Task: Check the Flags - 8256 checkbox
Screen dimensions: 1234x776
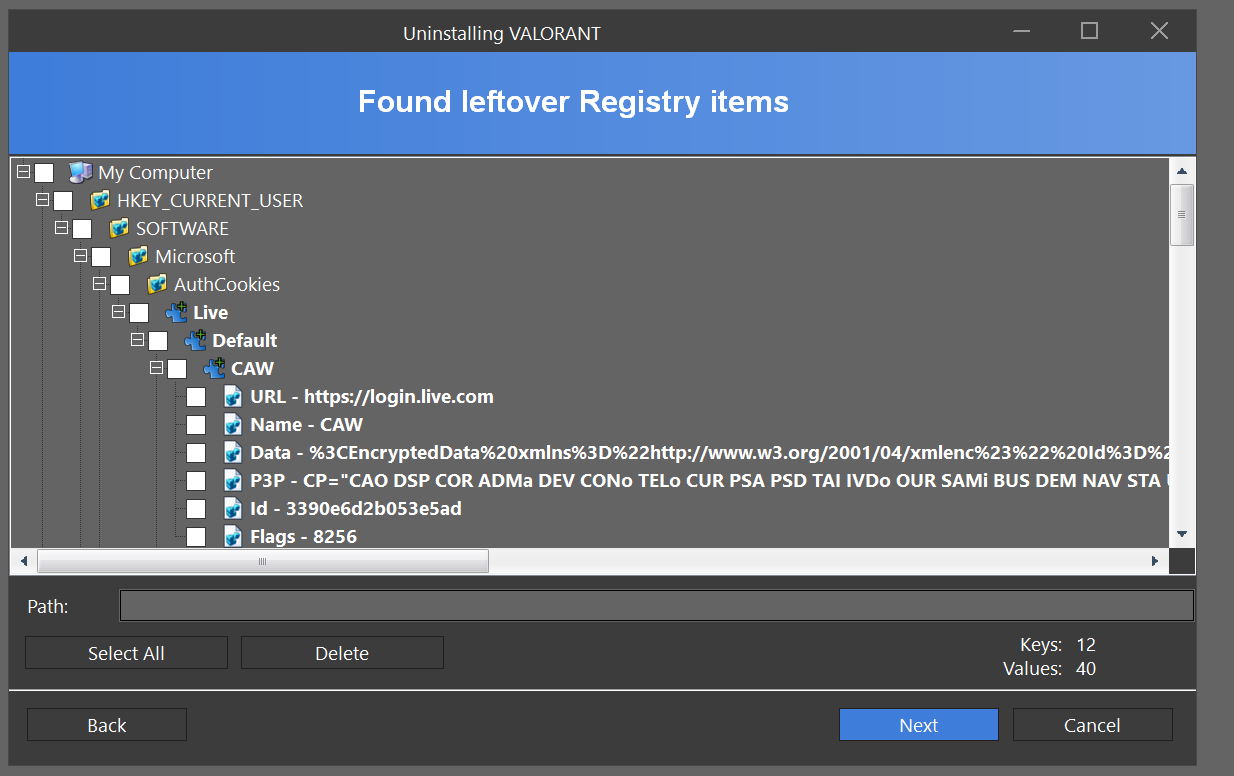Action: click(196, 537)
